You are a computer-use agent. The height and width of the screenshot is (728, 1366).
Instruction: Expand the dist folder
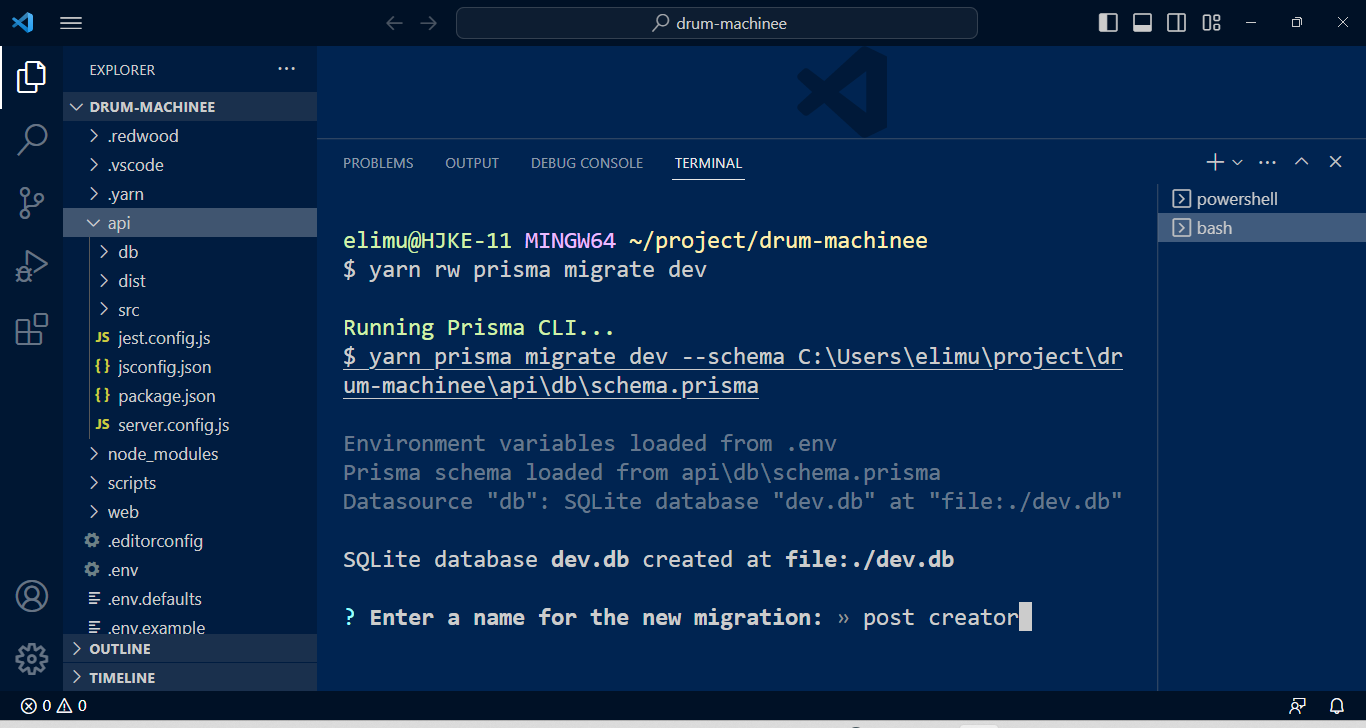(x=190, y=281)
